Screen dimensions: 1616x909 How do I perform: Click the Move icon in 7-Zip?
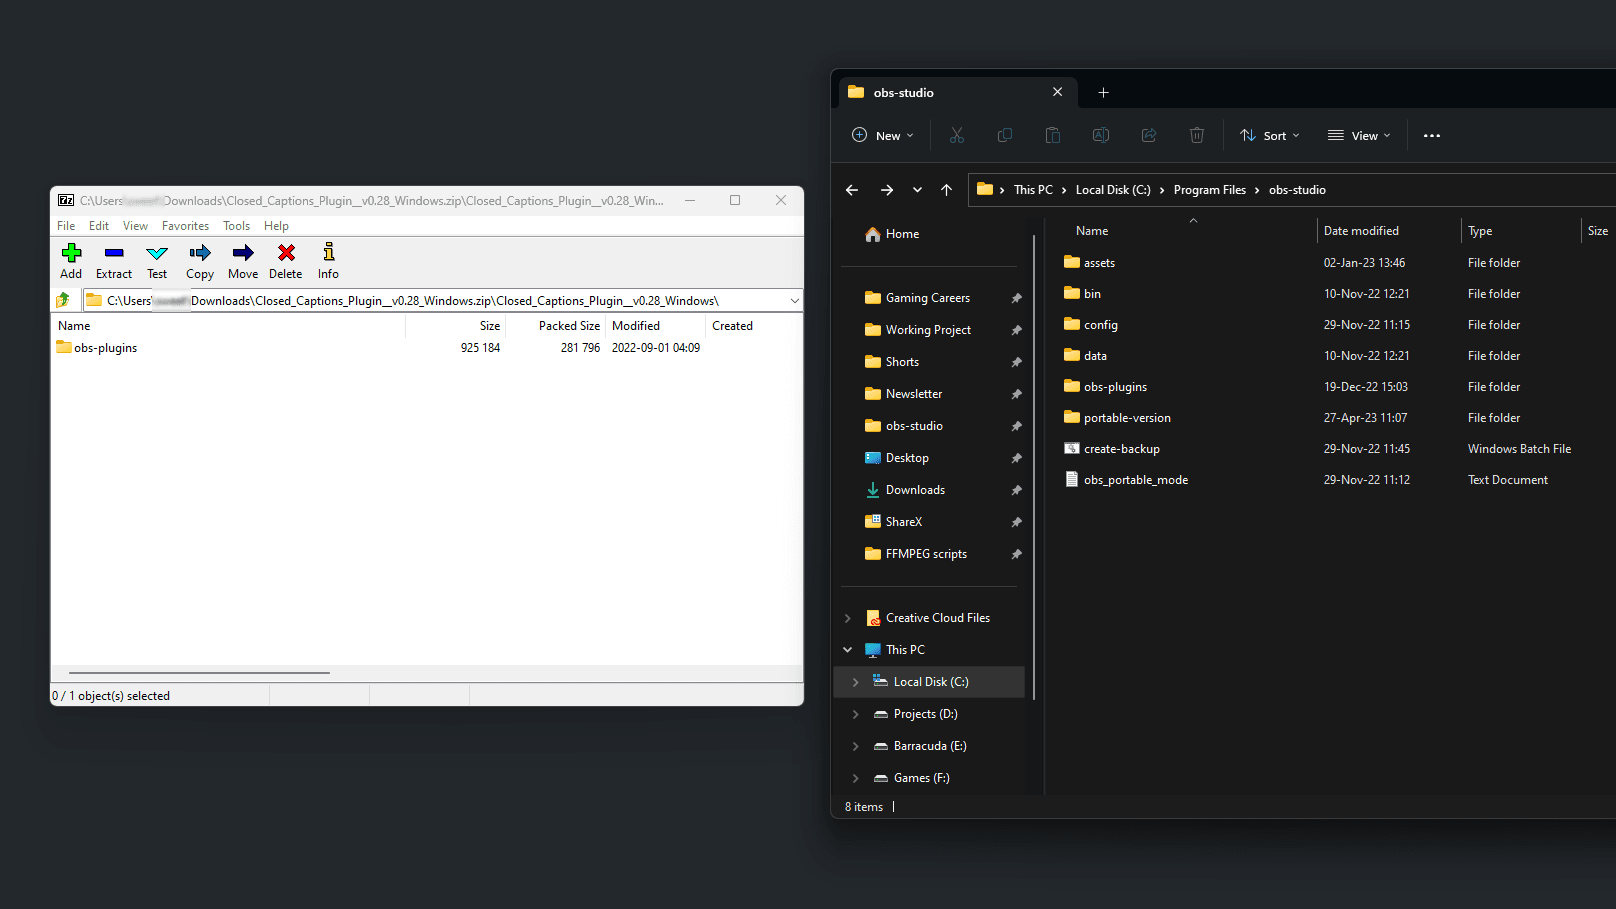click(x=243, y=253)
